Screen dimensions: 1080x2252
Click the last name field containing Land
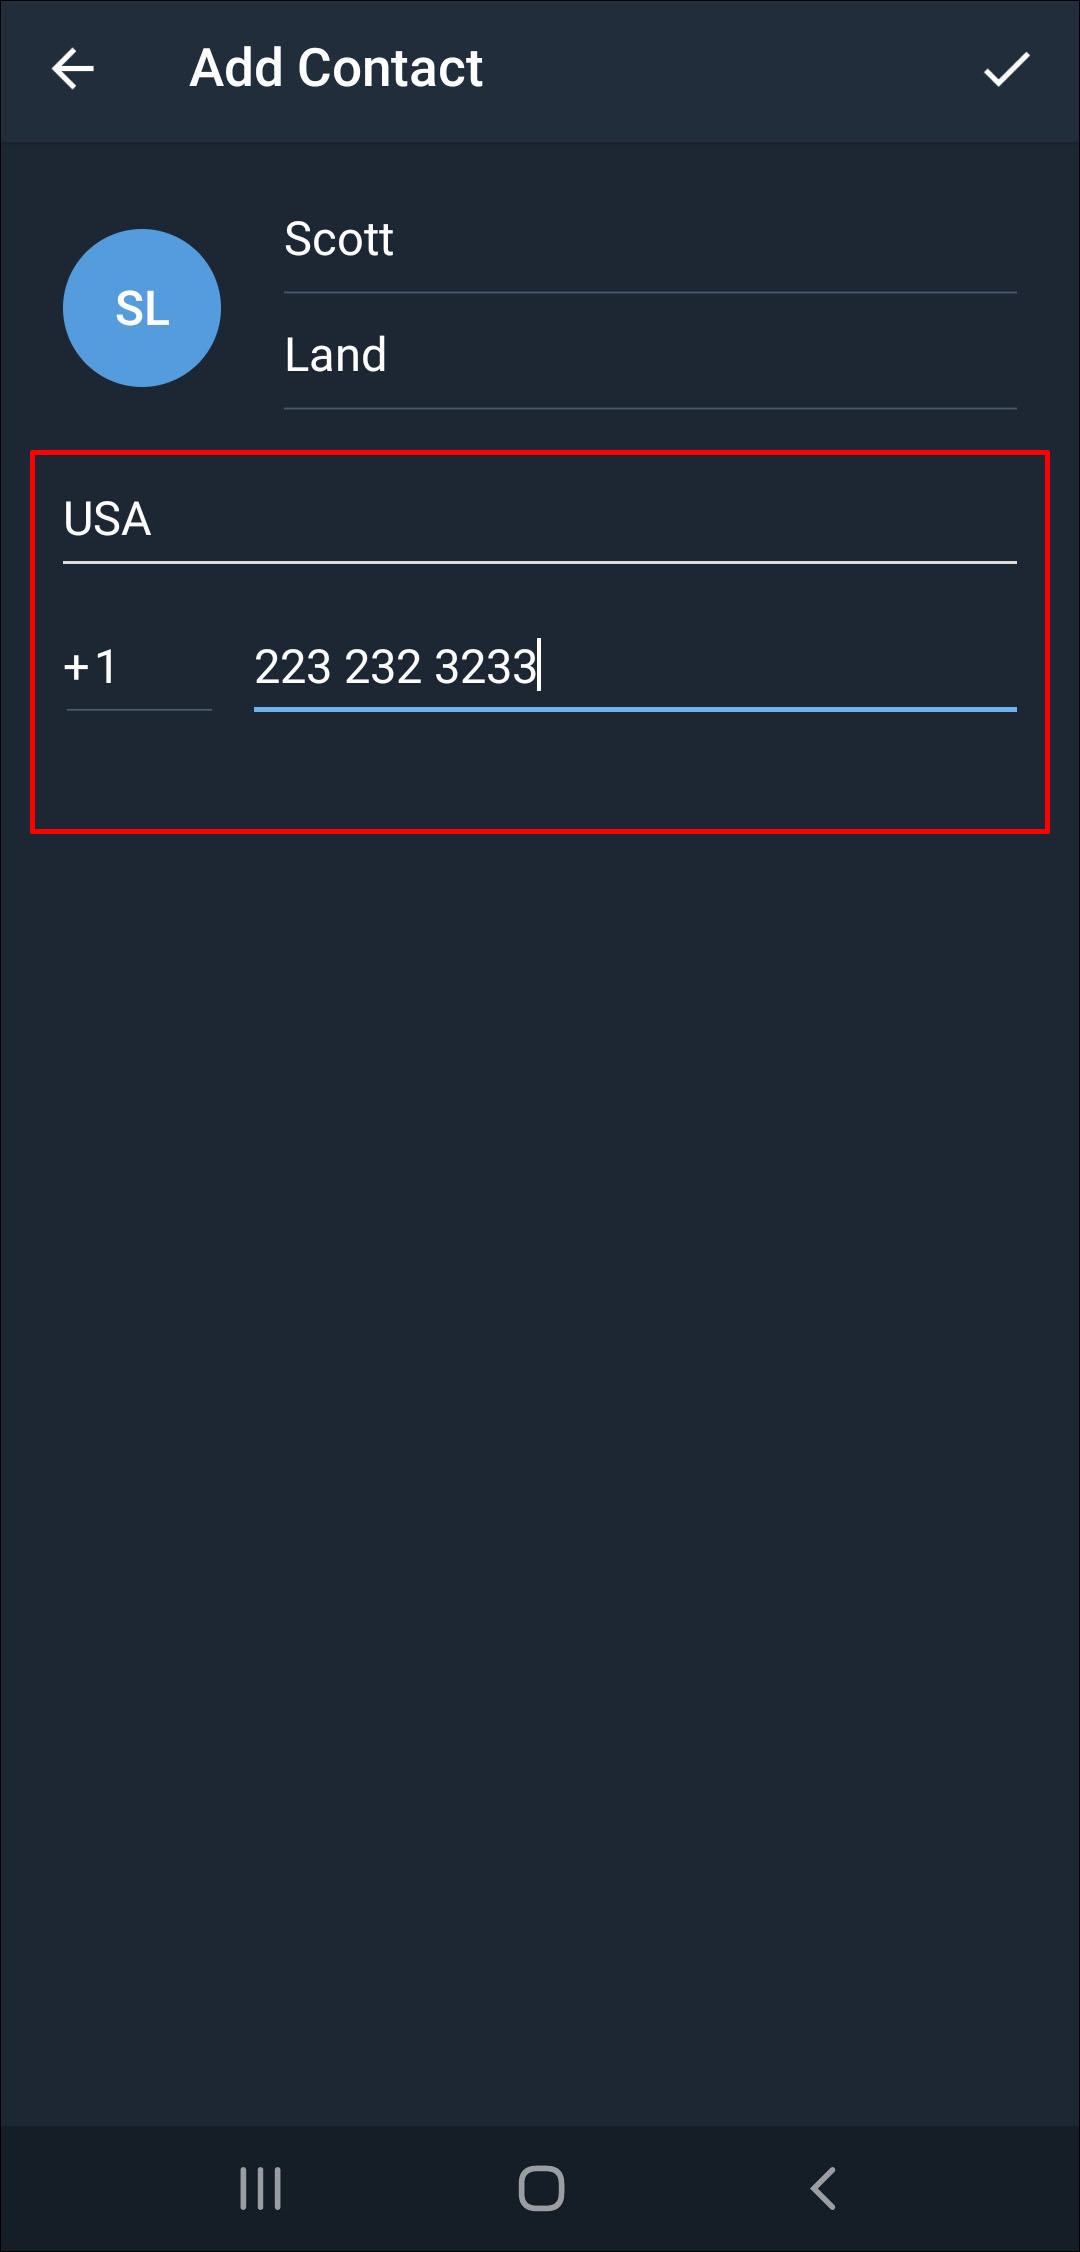pyautogui.click(x=650, y=355)
